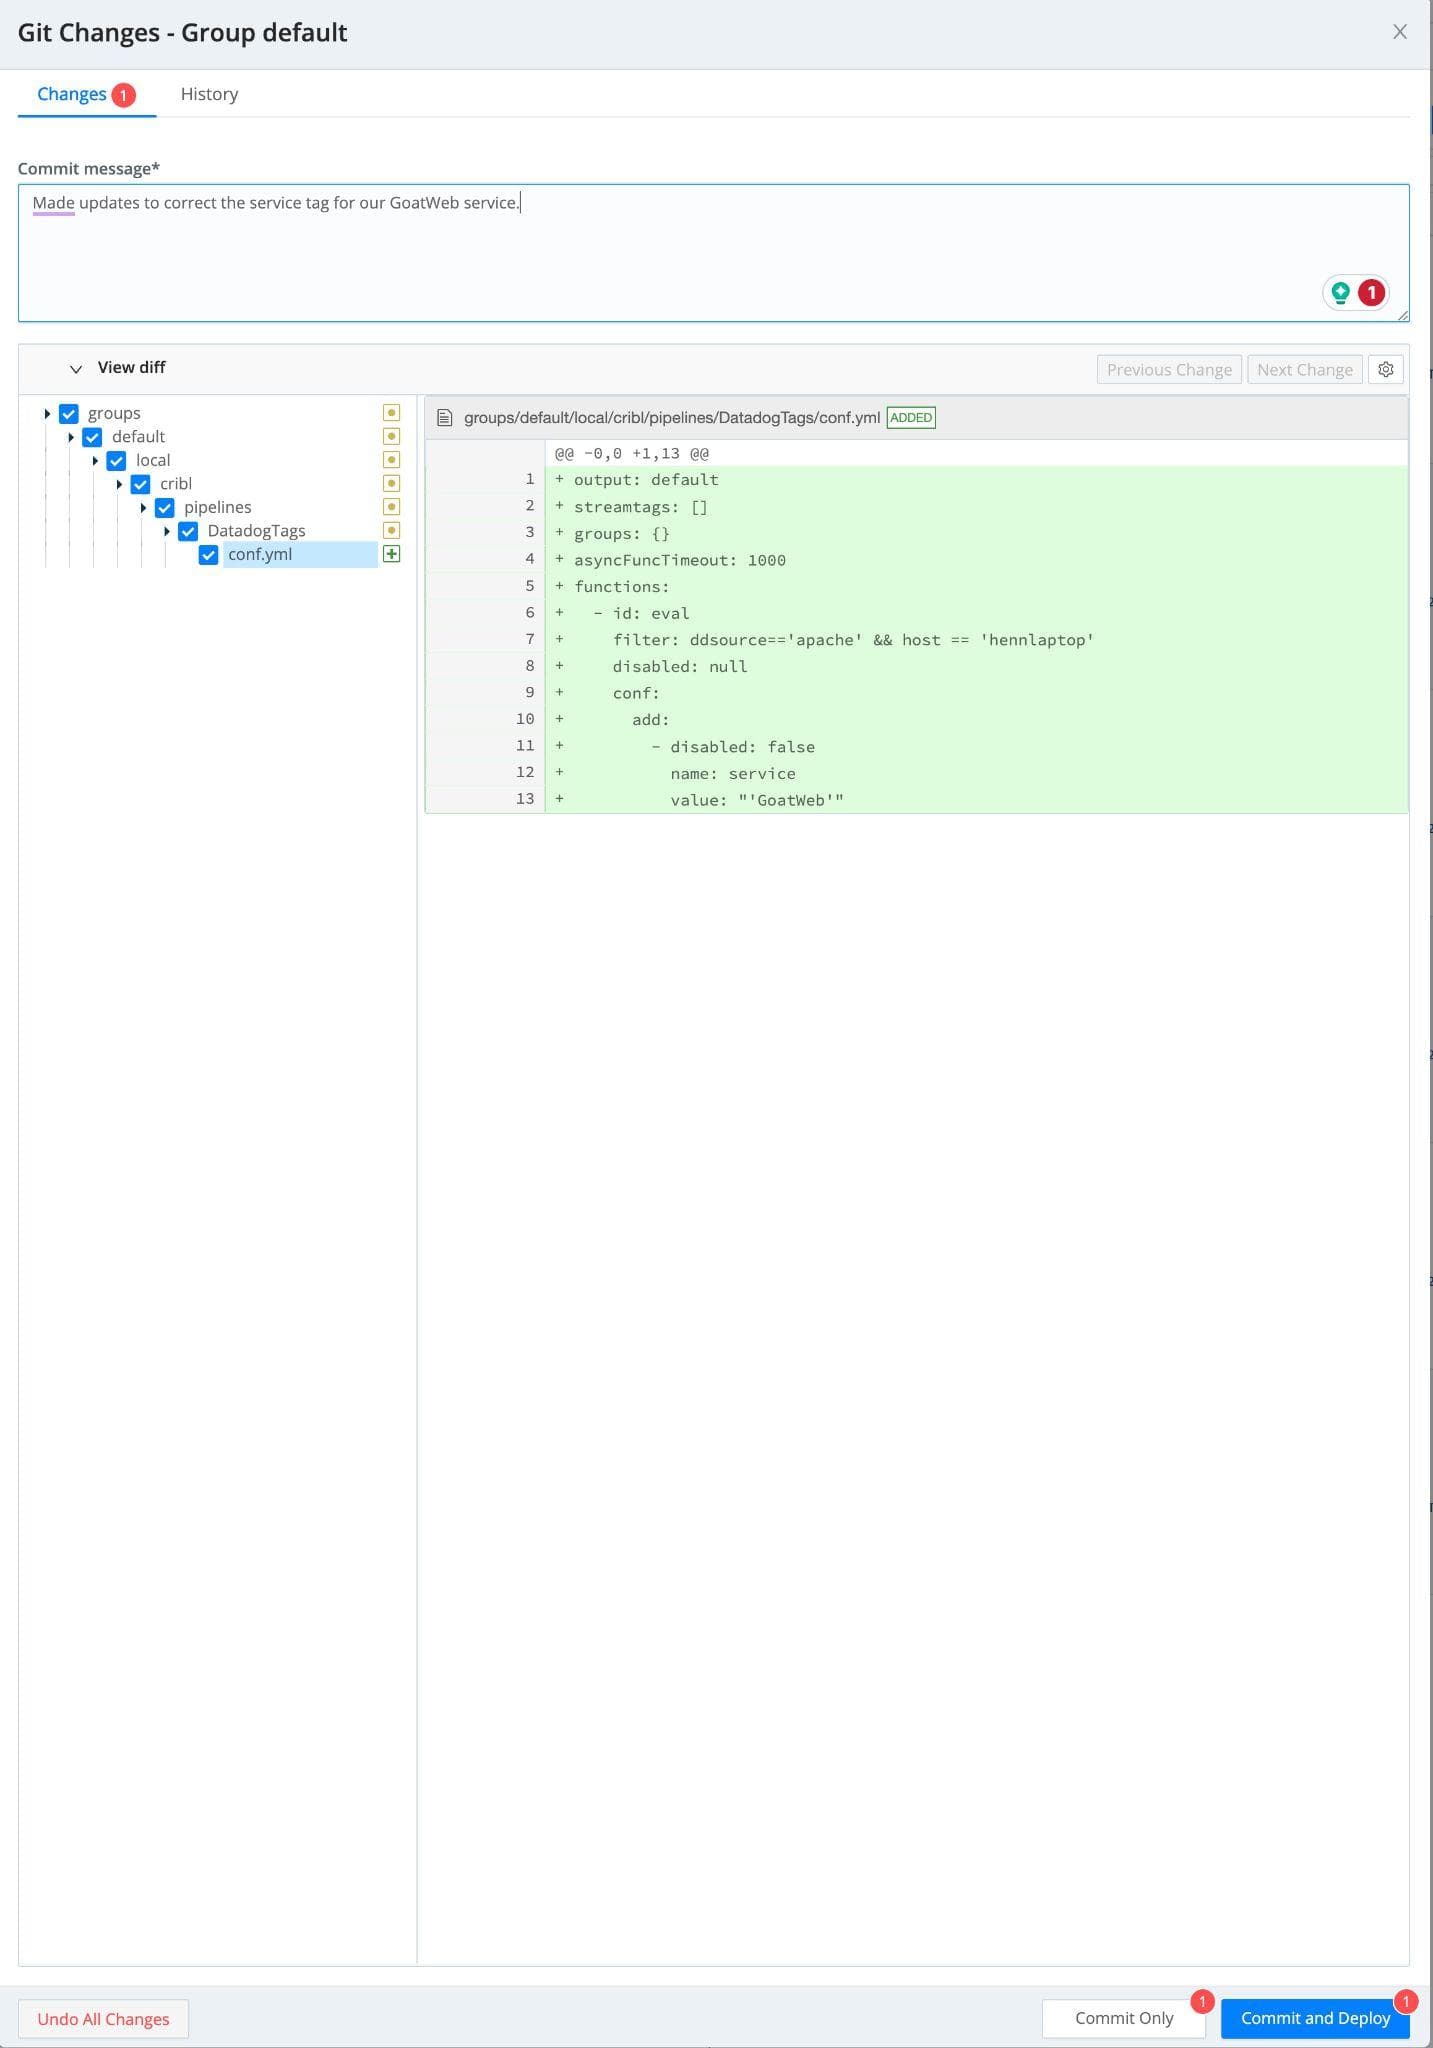Toggle the pipelines folder checkbox
The image size is (1433, 2048).
(165, 508)
